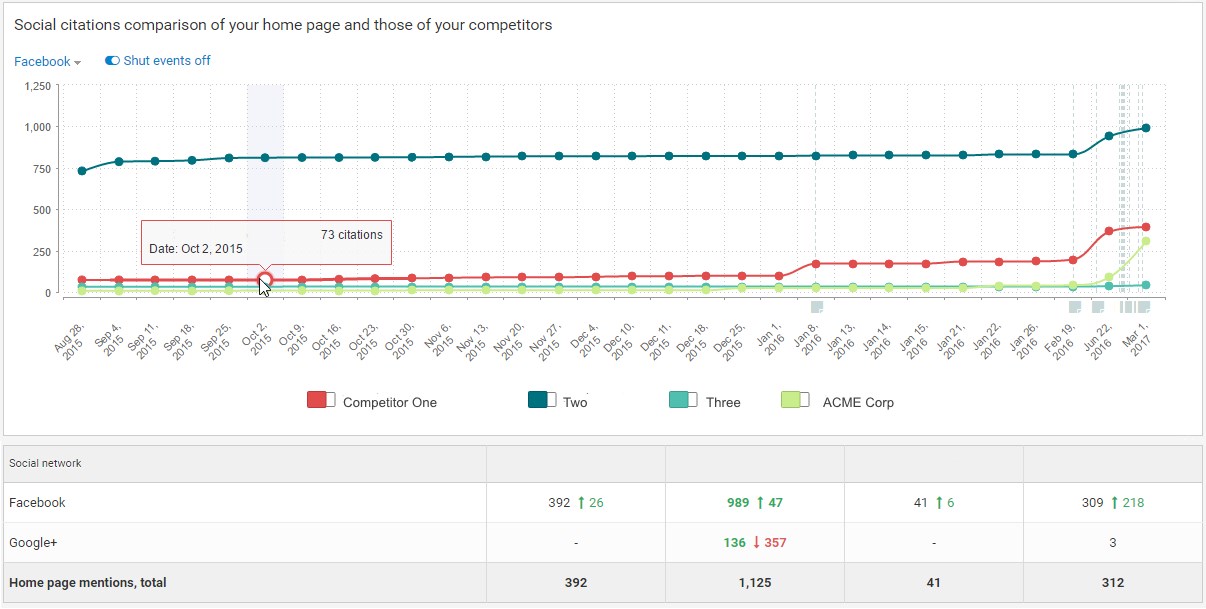Select the Facebook row in the table
Viewport: 1206px width, 609px height.
38,503
